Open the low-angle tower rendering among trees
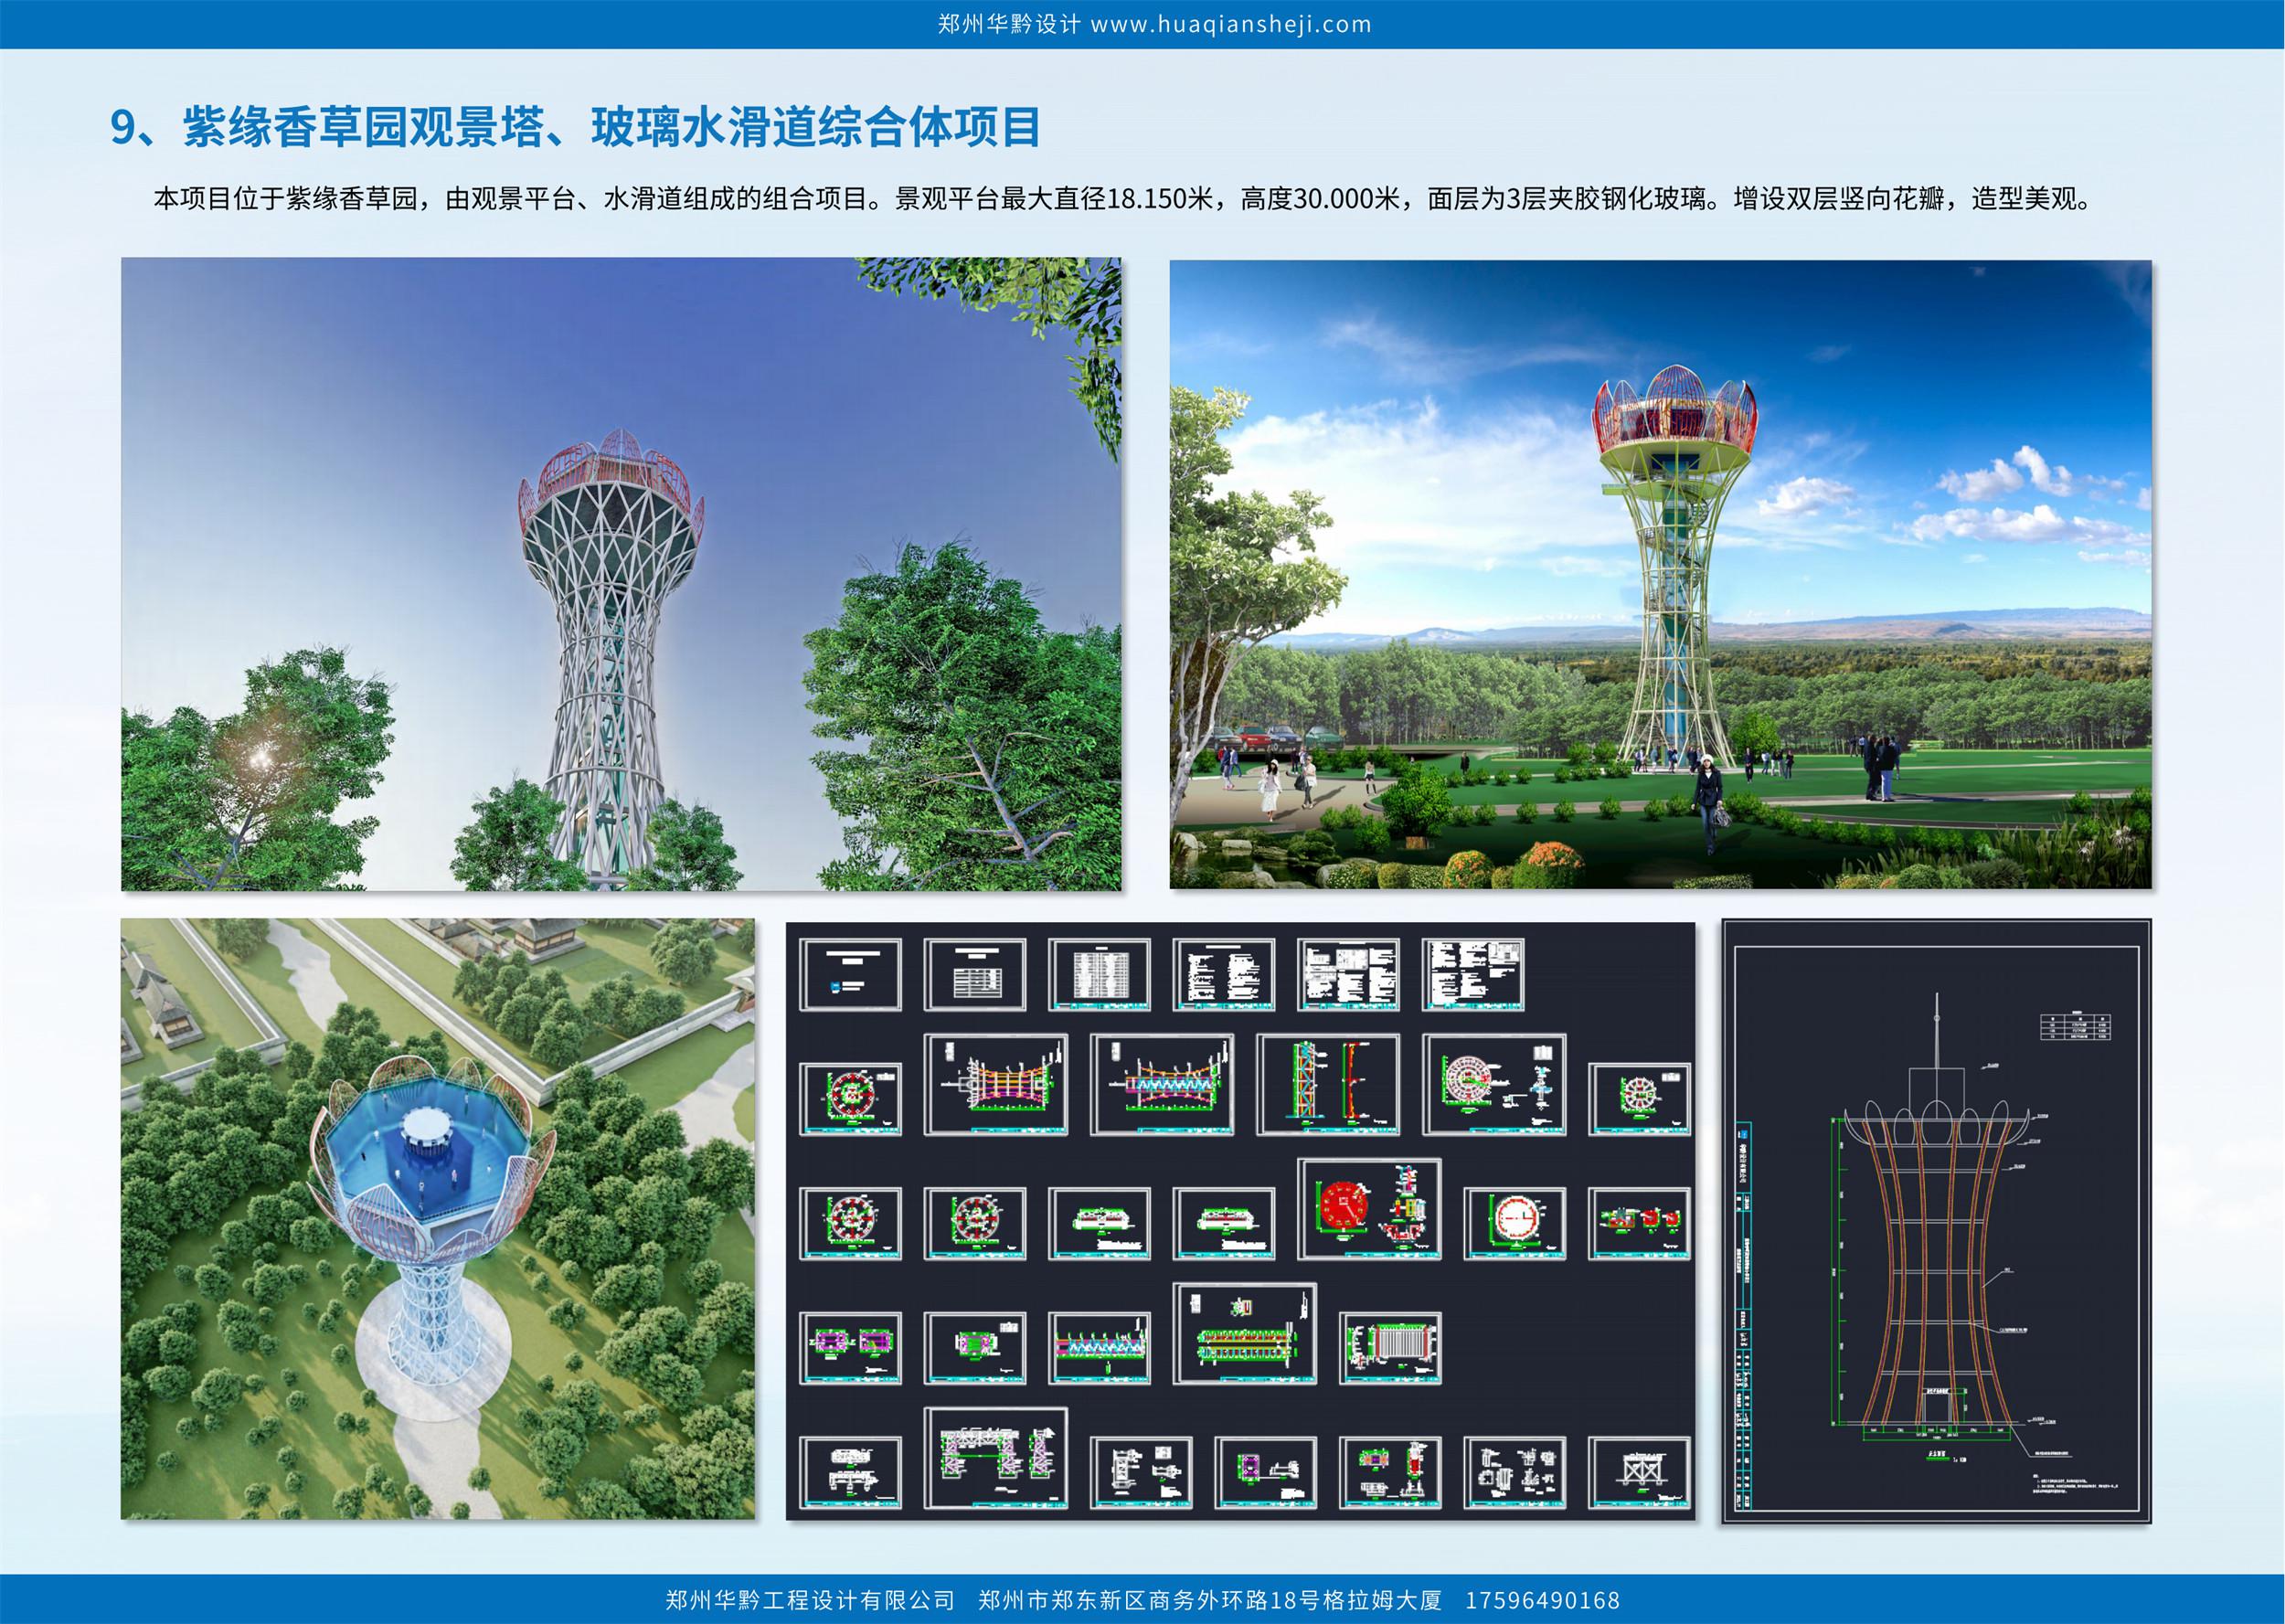Screen dimensions: 2285x1624 pyautogui.click(x=621, y=574)
